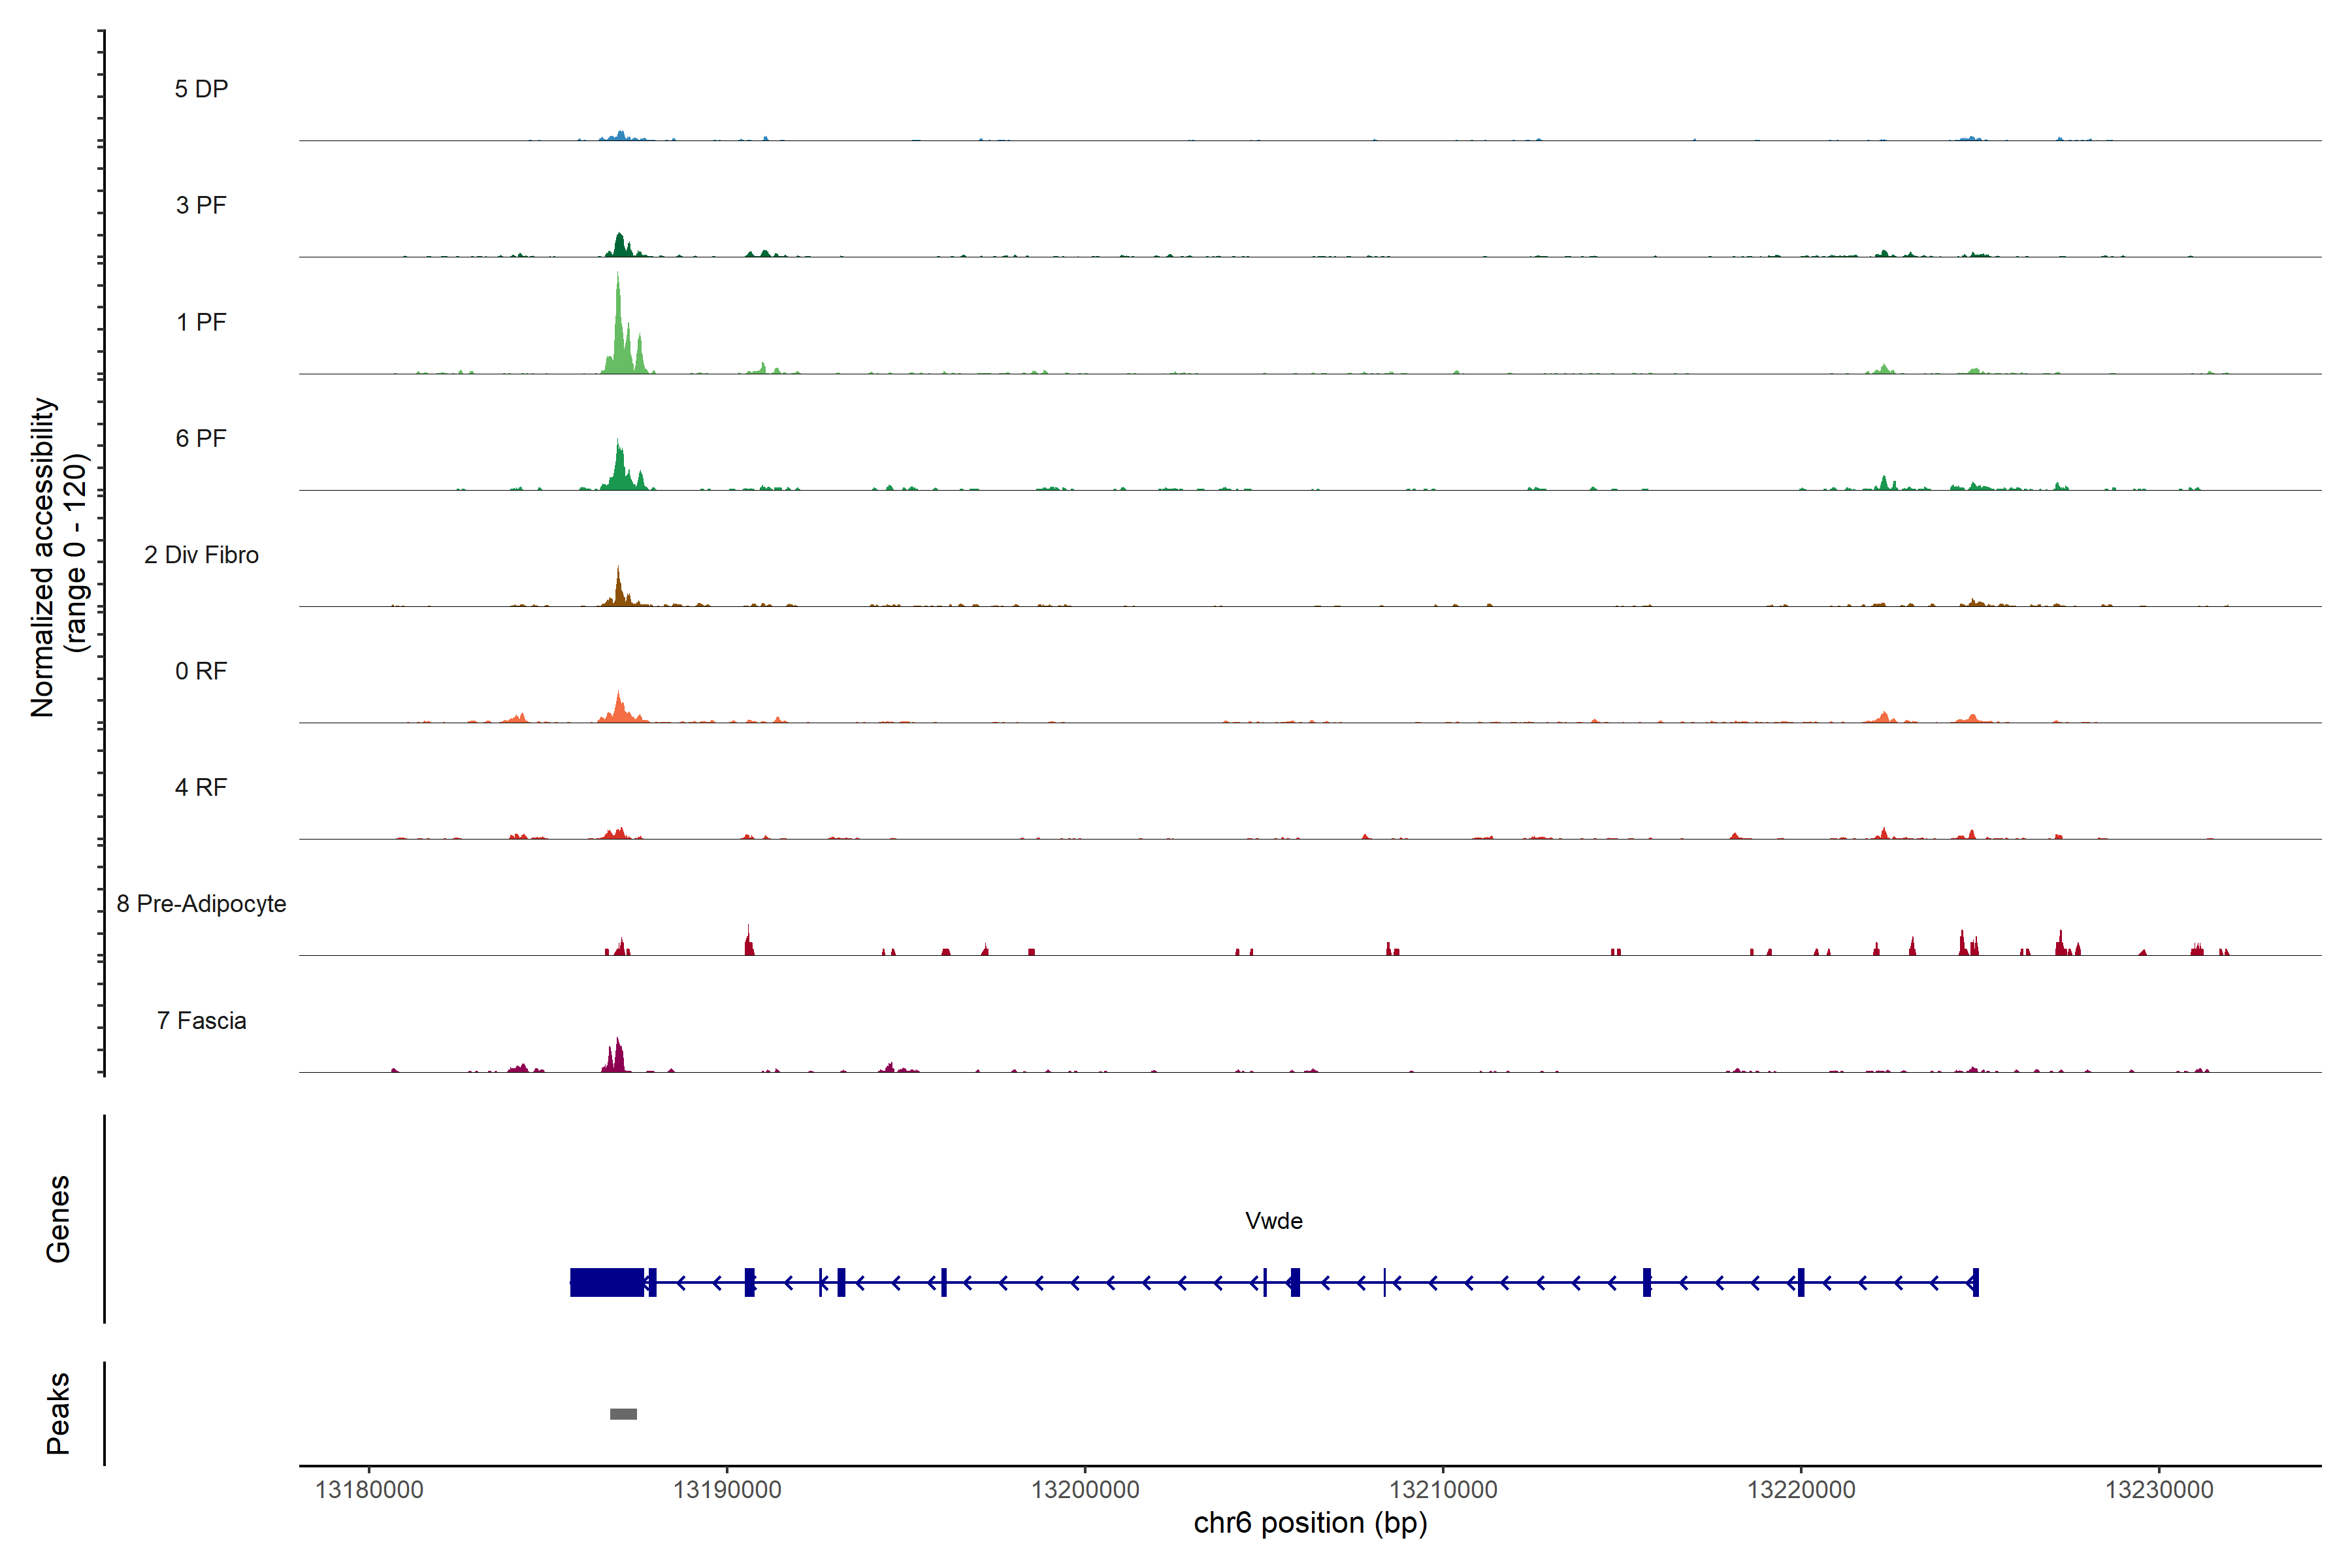Screen dimensions: 2352x1568
Task: Select the 3 PF track label
Action: point(201,206)
